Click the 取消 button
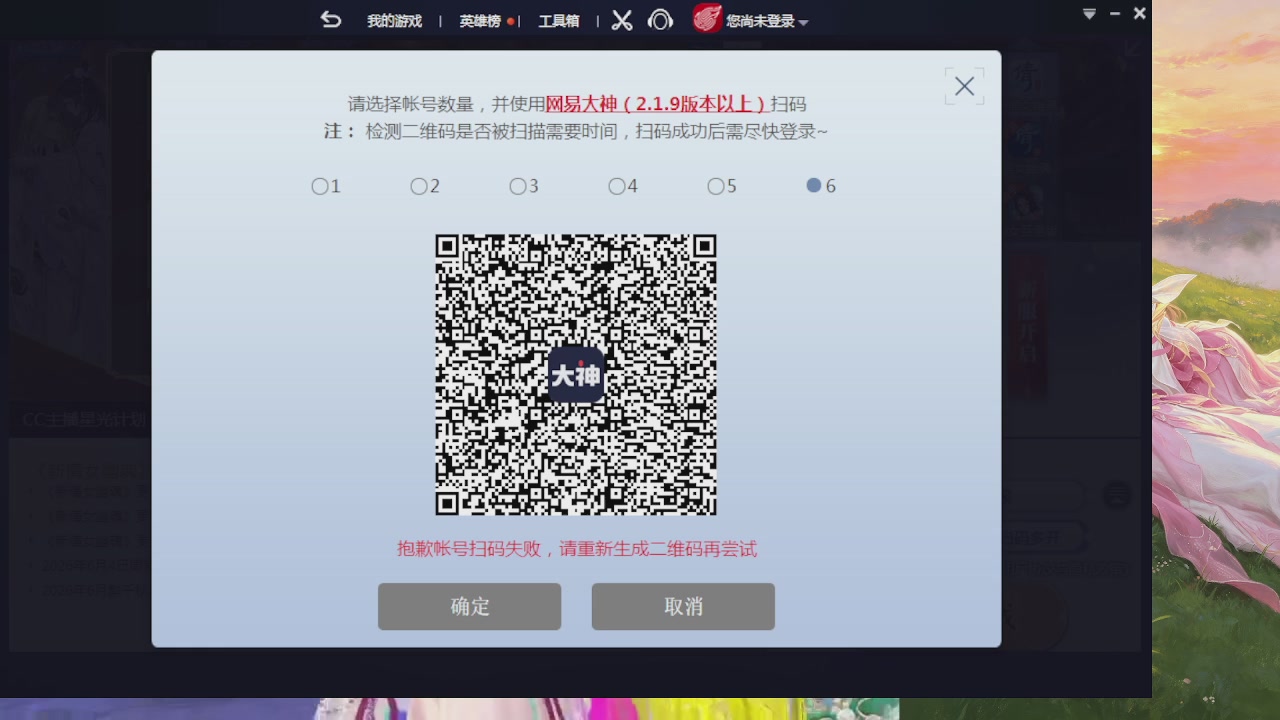The image size is (1280, 720). [x=683, y=607]
